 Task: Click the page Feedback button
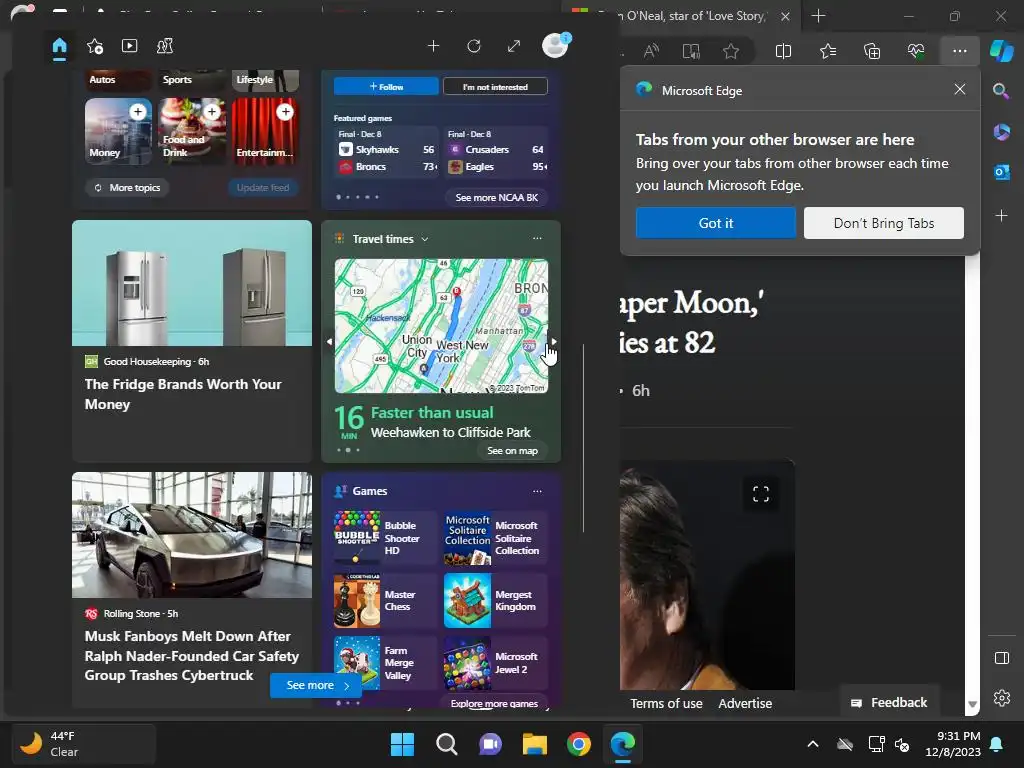pos(889,703)
